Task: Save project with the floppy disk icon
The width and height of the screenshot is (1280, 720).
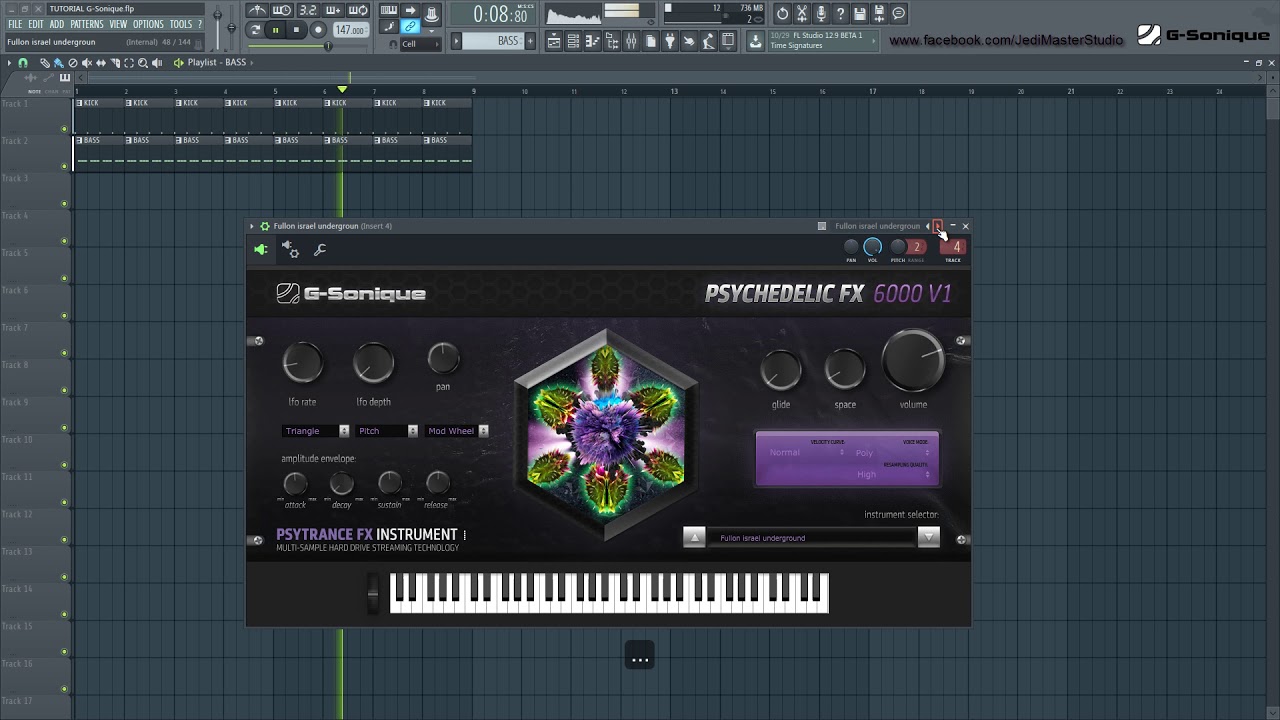Action: [x=860, y=13]
